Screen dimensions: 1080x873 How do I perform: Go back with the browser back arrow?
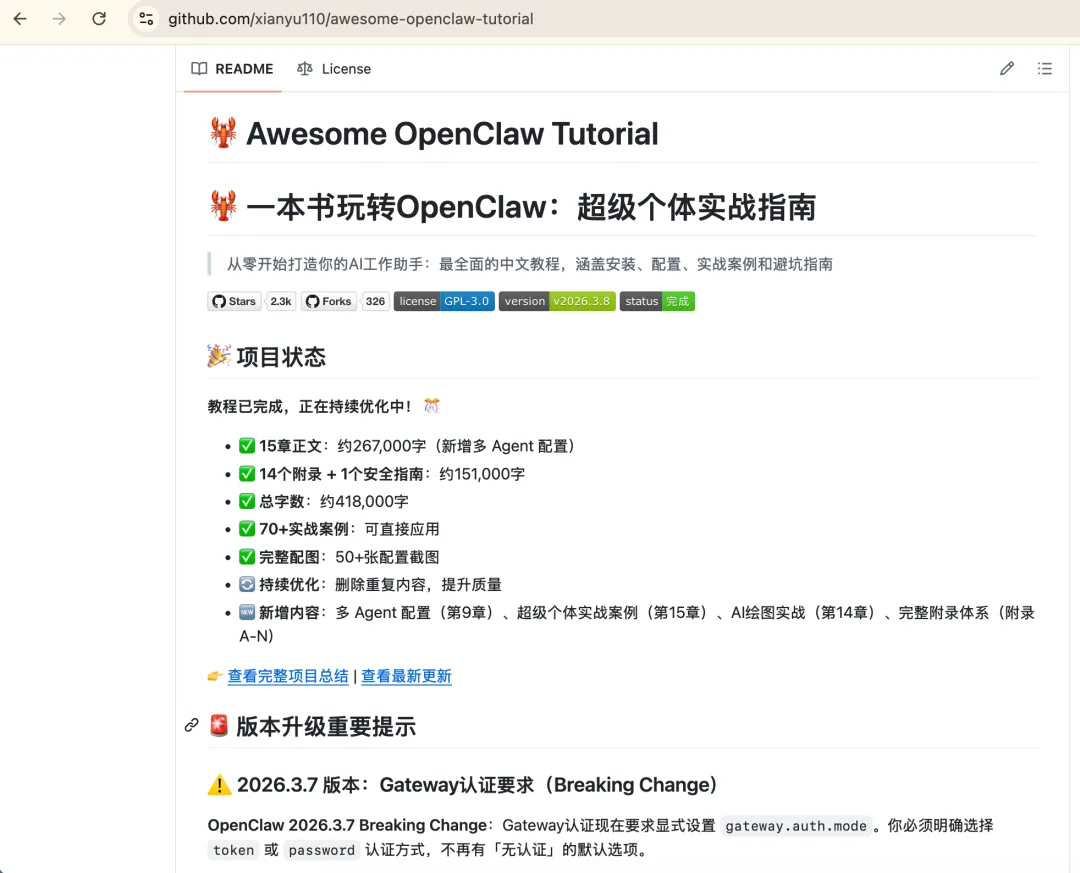[20, 19]
